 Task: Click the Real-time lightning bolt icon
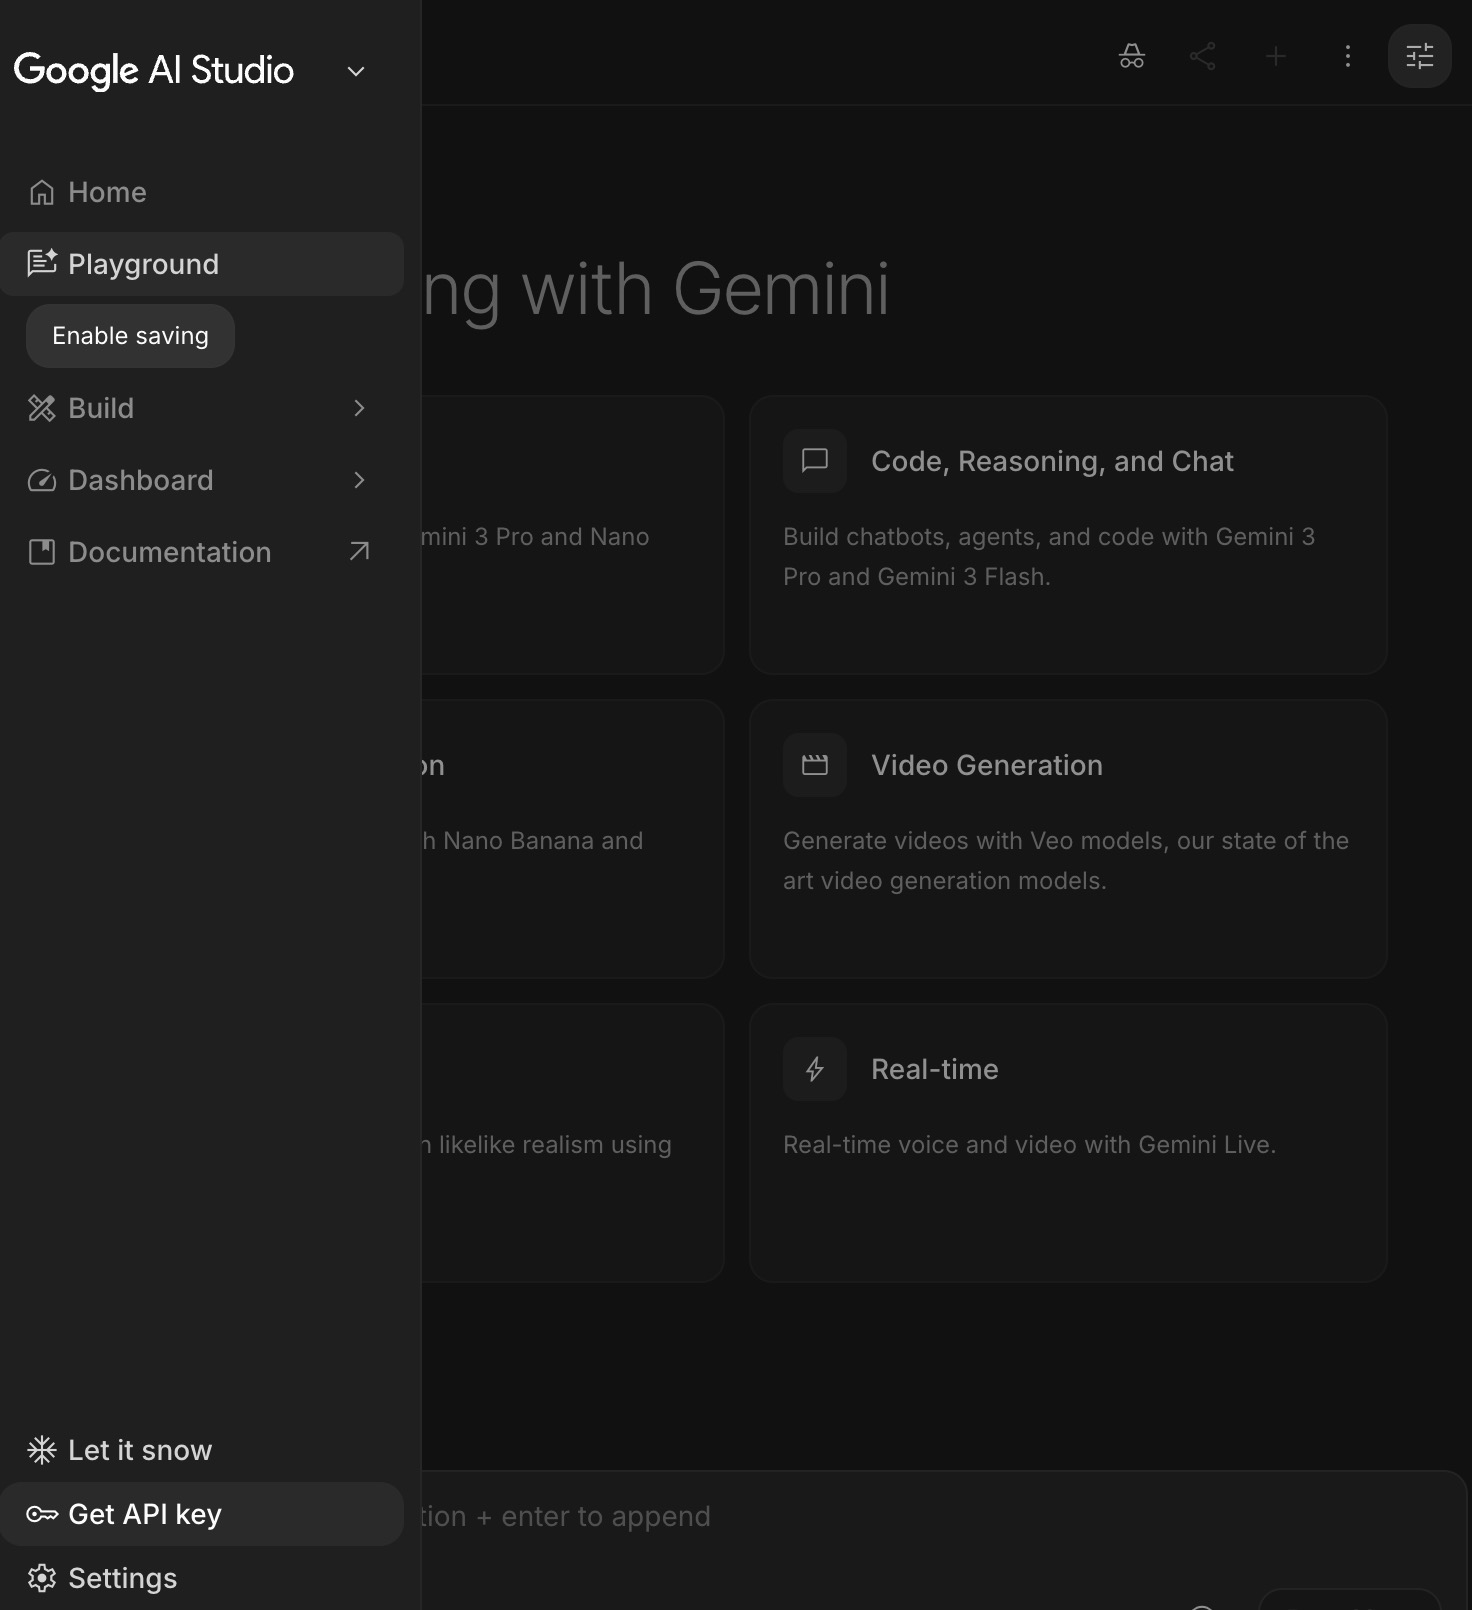815,1069
